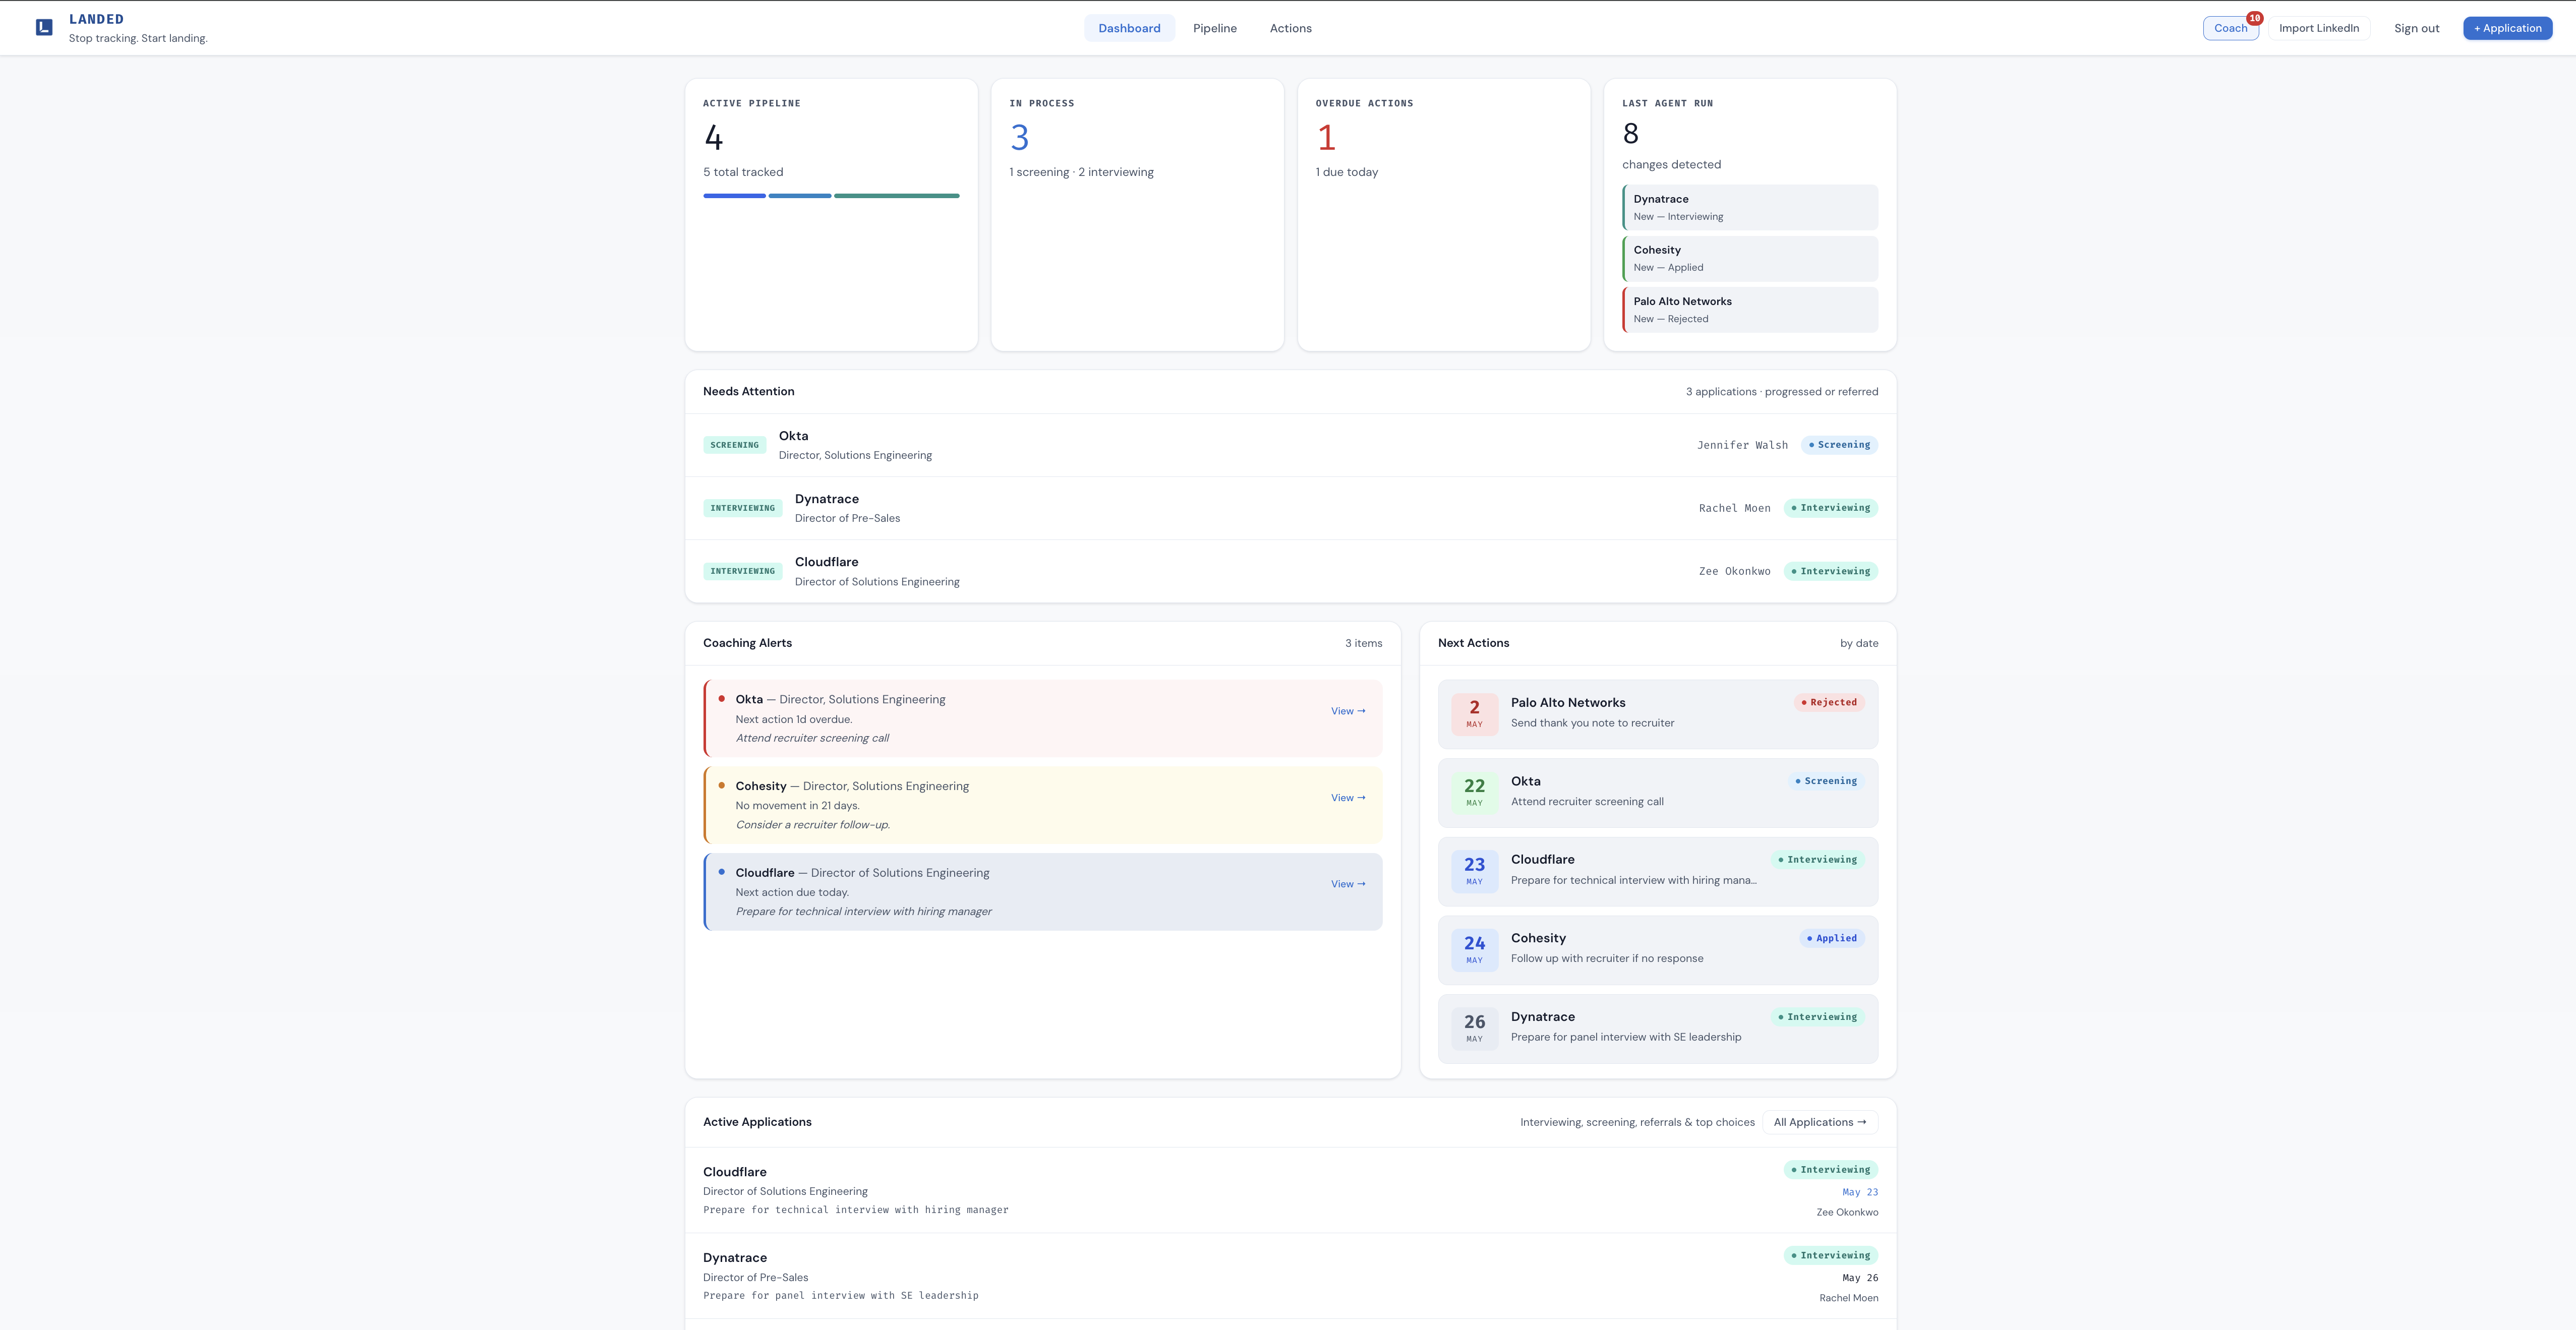Click the red notification badge on Coach

click(x=2254, y=18)
